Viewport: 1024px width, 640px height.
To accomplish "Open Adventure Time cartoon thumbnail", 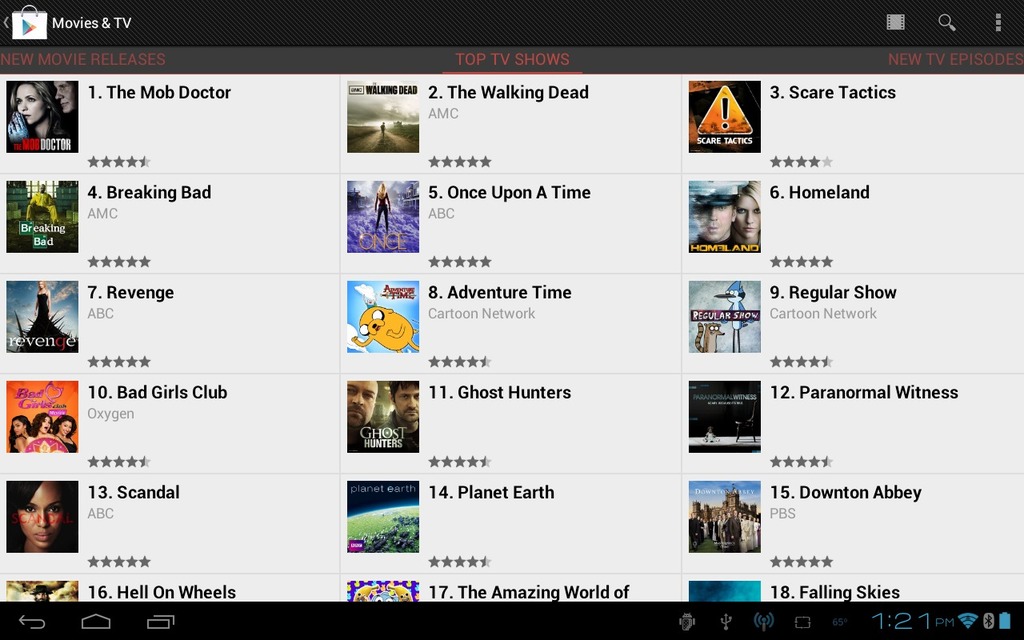I will click(383, 317).
